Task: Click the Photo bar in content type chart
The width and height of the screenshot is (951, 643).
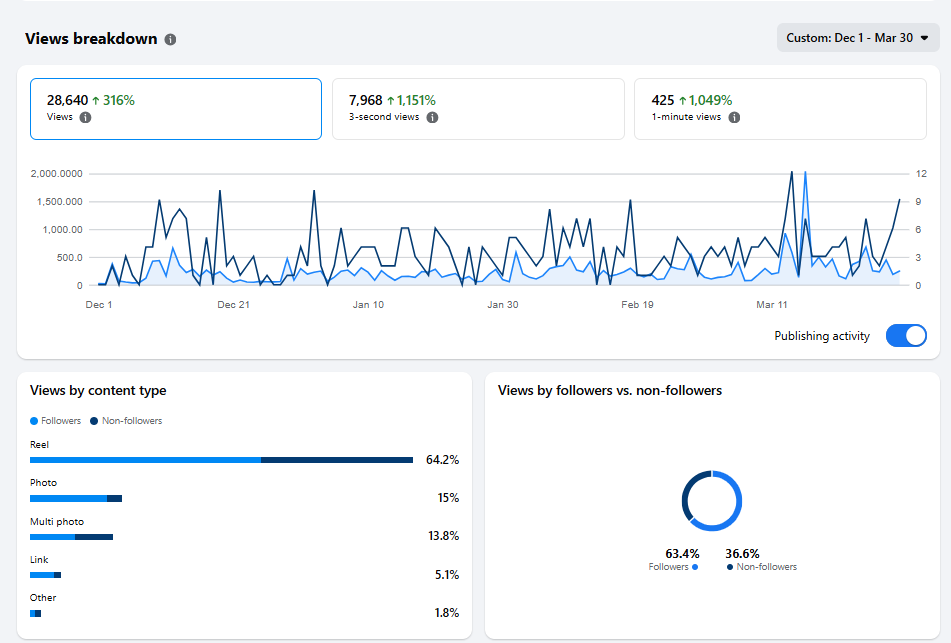Action: (x=74, y=498)
